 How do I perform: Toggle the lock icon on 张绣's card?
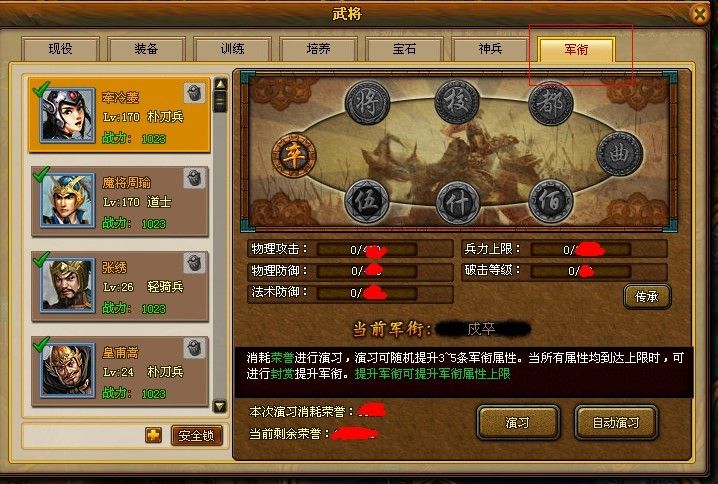(194, 263)
